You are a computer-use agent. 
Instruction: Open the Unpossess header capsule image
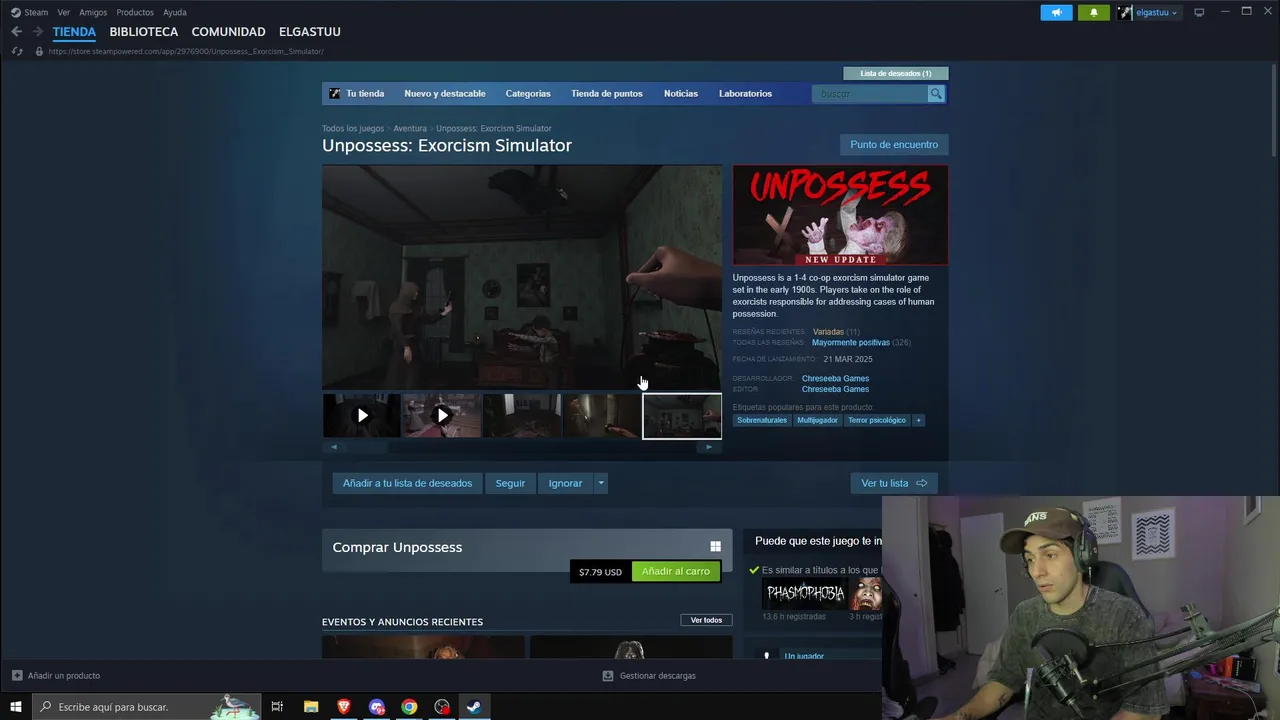840,215
